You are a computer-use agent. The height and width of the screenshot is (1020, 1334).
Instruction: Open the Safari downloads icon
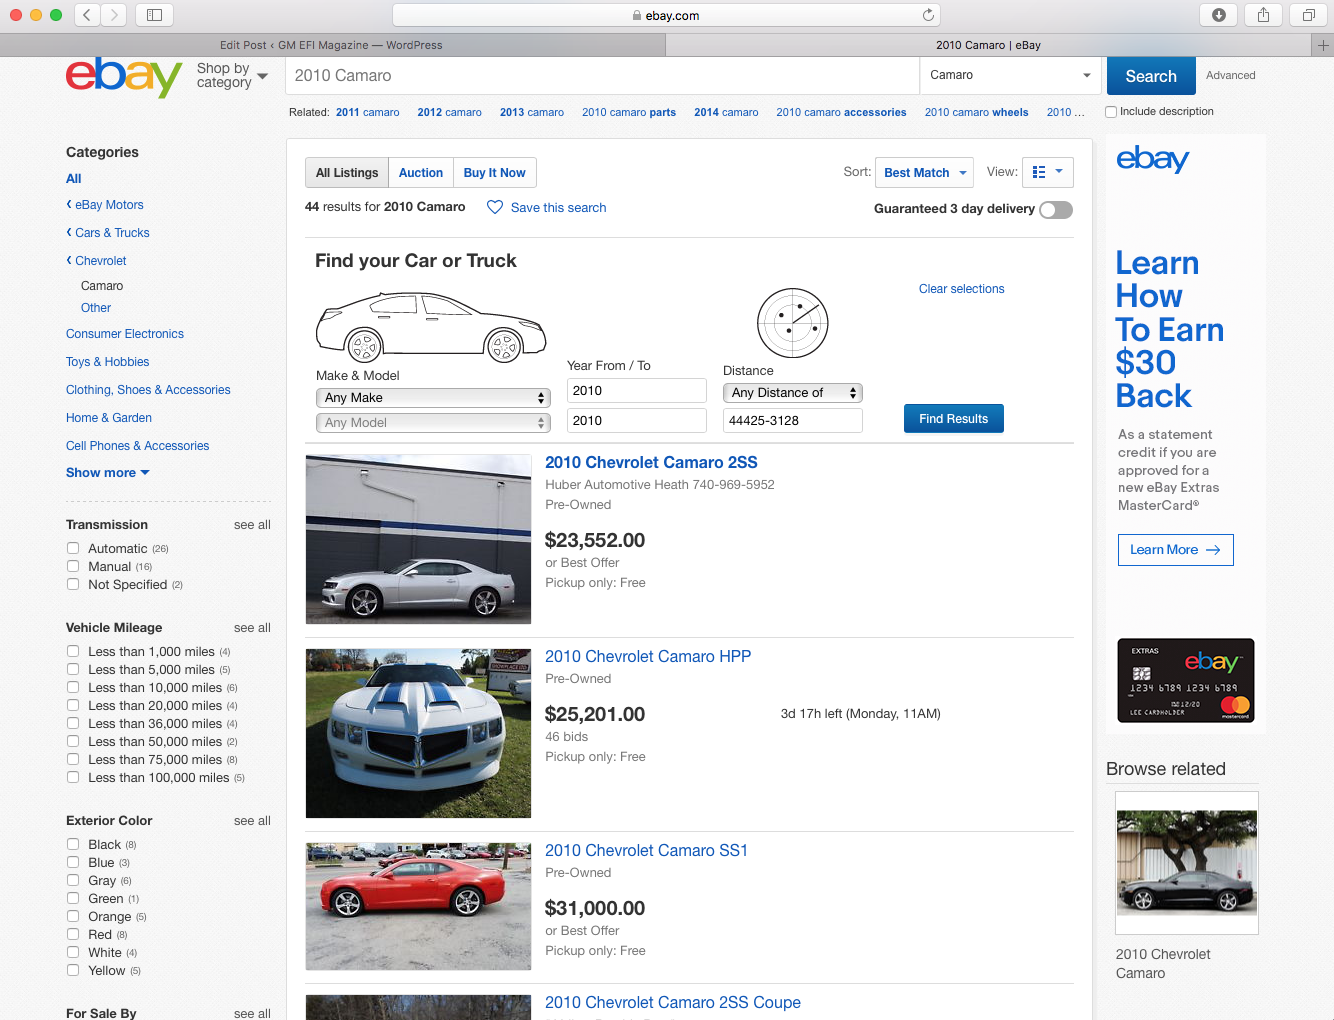1218,15
